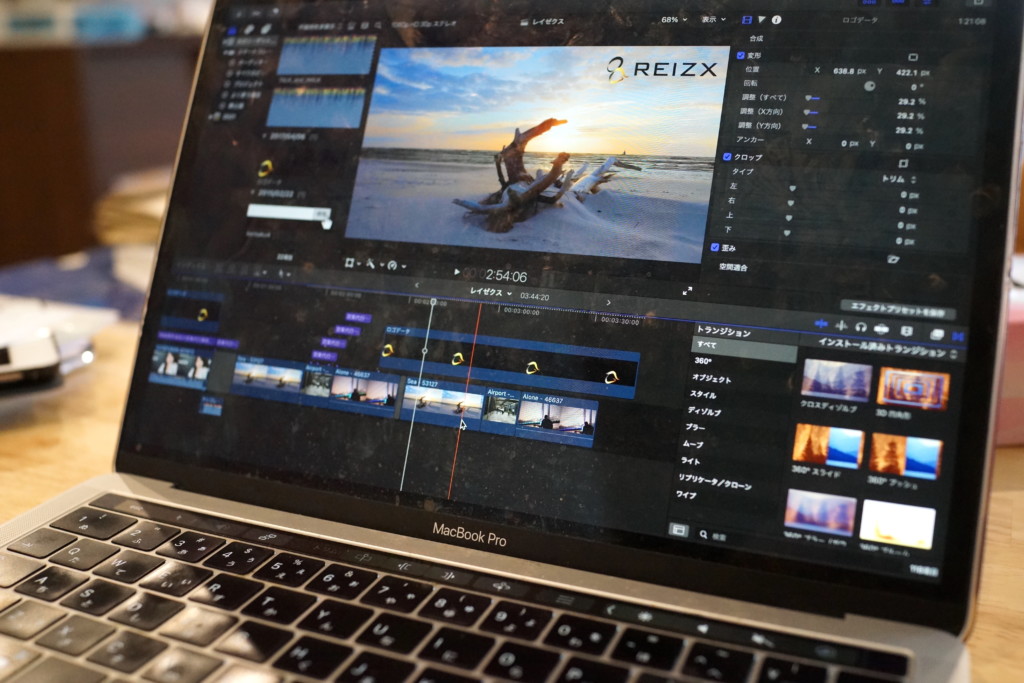
Task: Expand the 表示 view dropdown
Action: tap(714, 19)
